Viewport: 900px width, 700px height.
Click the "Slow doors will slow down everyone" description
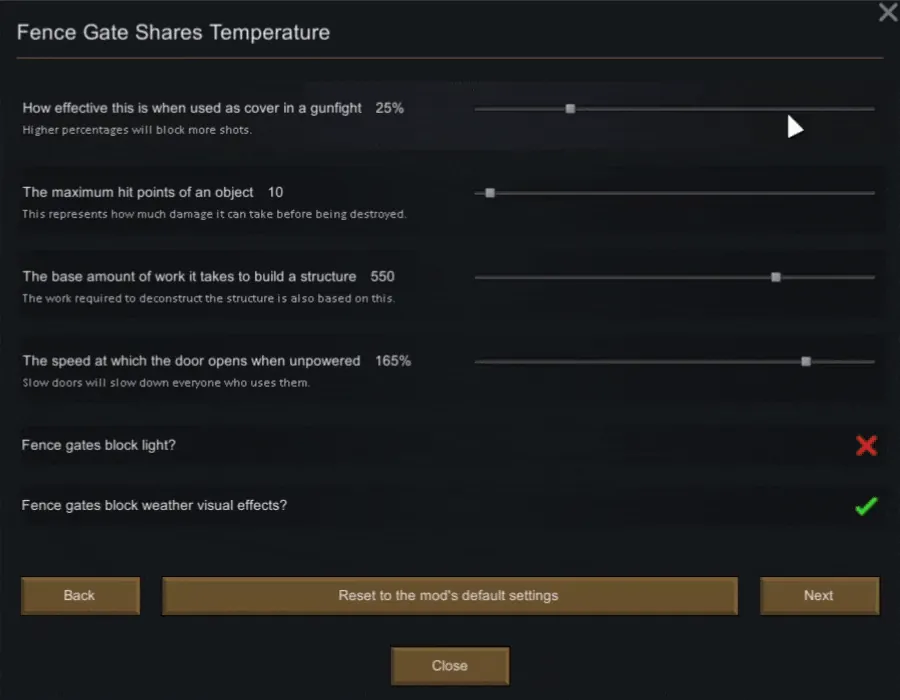(166, 383)
